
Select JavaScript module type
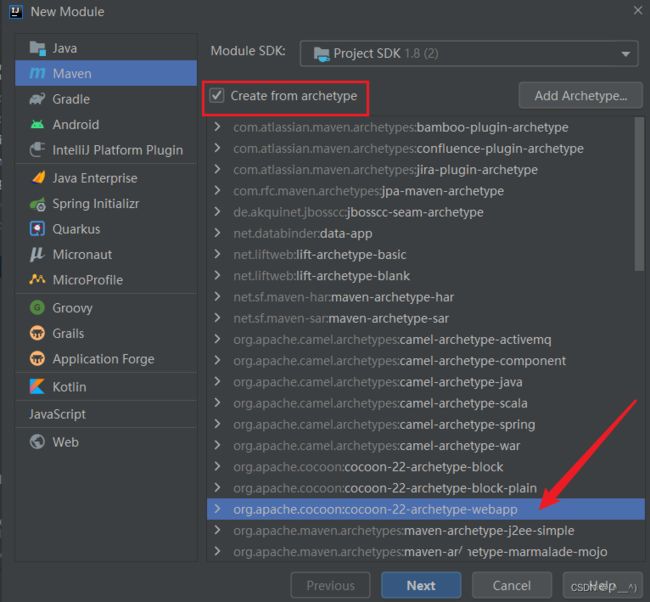[106, 414]
